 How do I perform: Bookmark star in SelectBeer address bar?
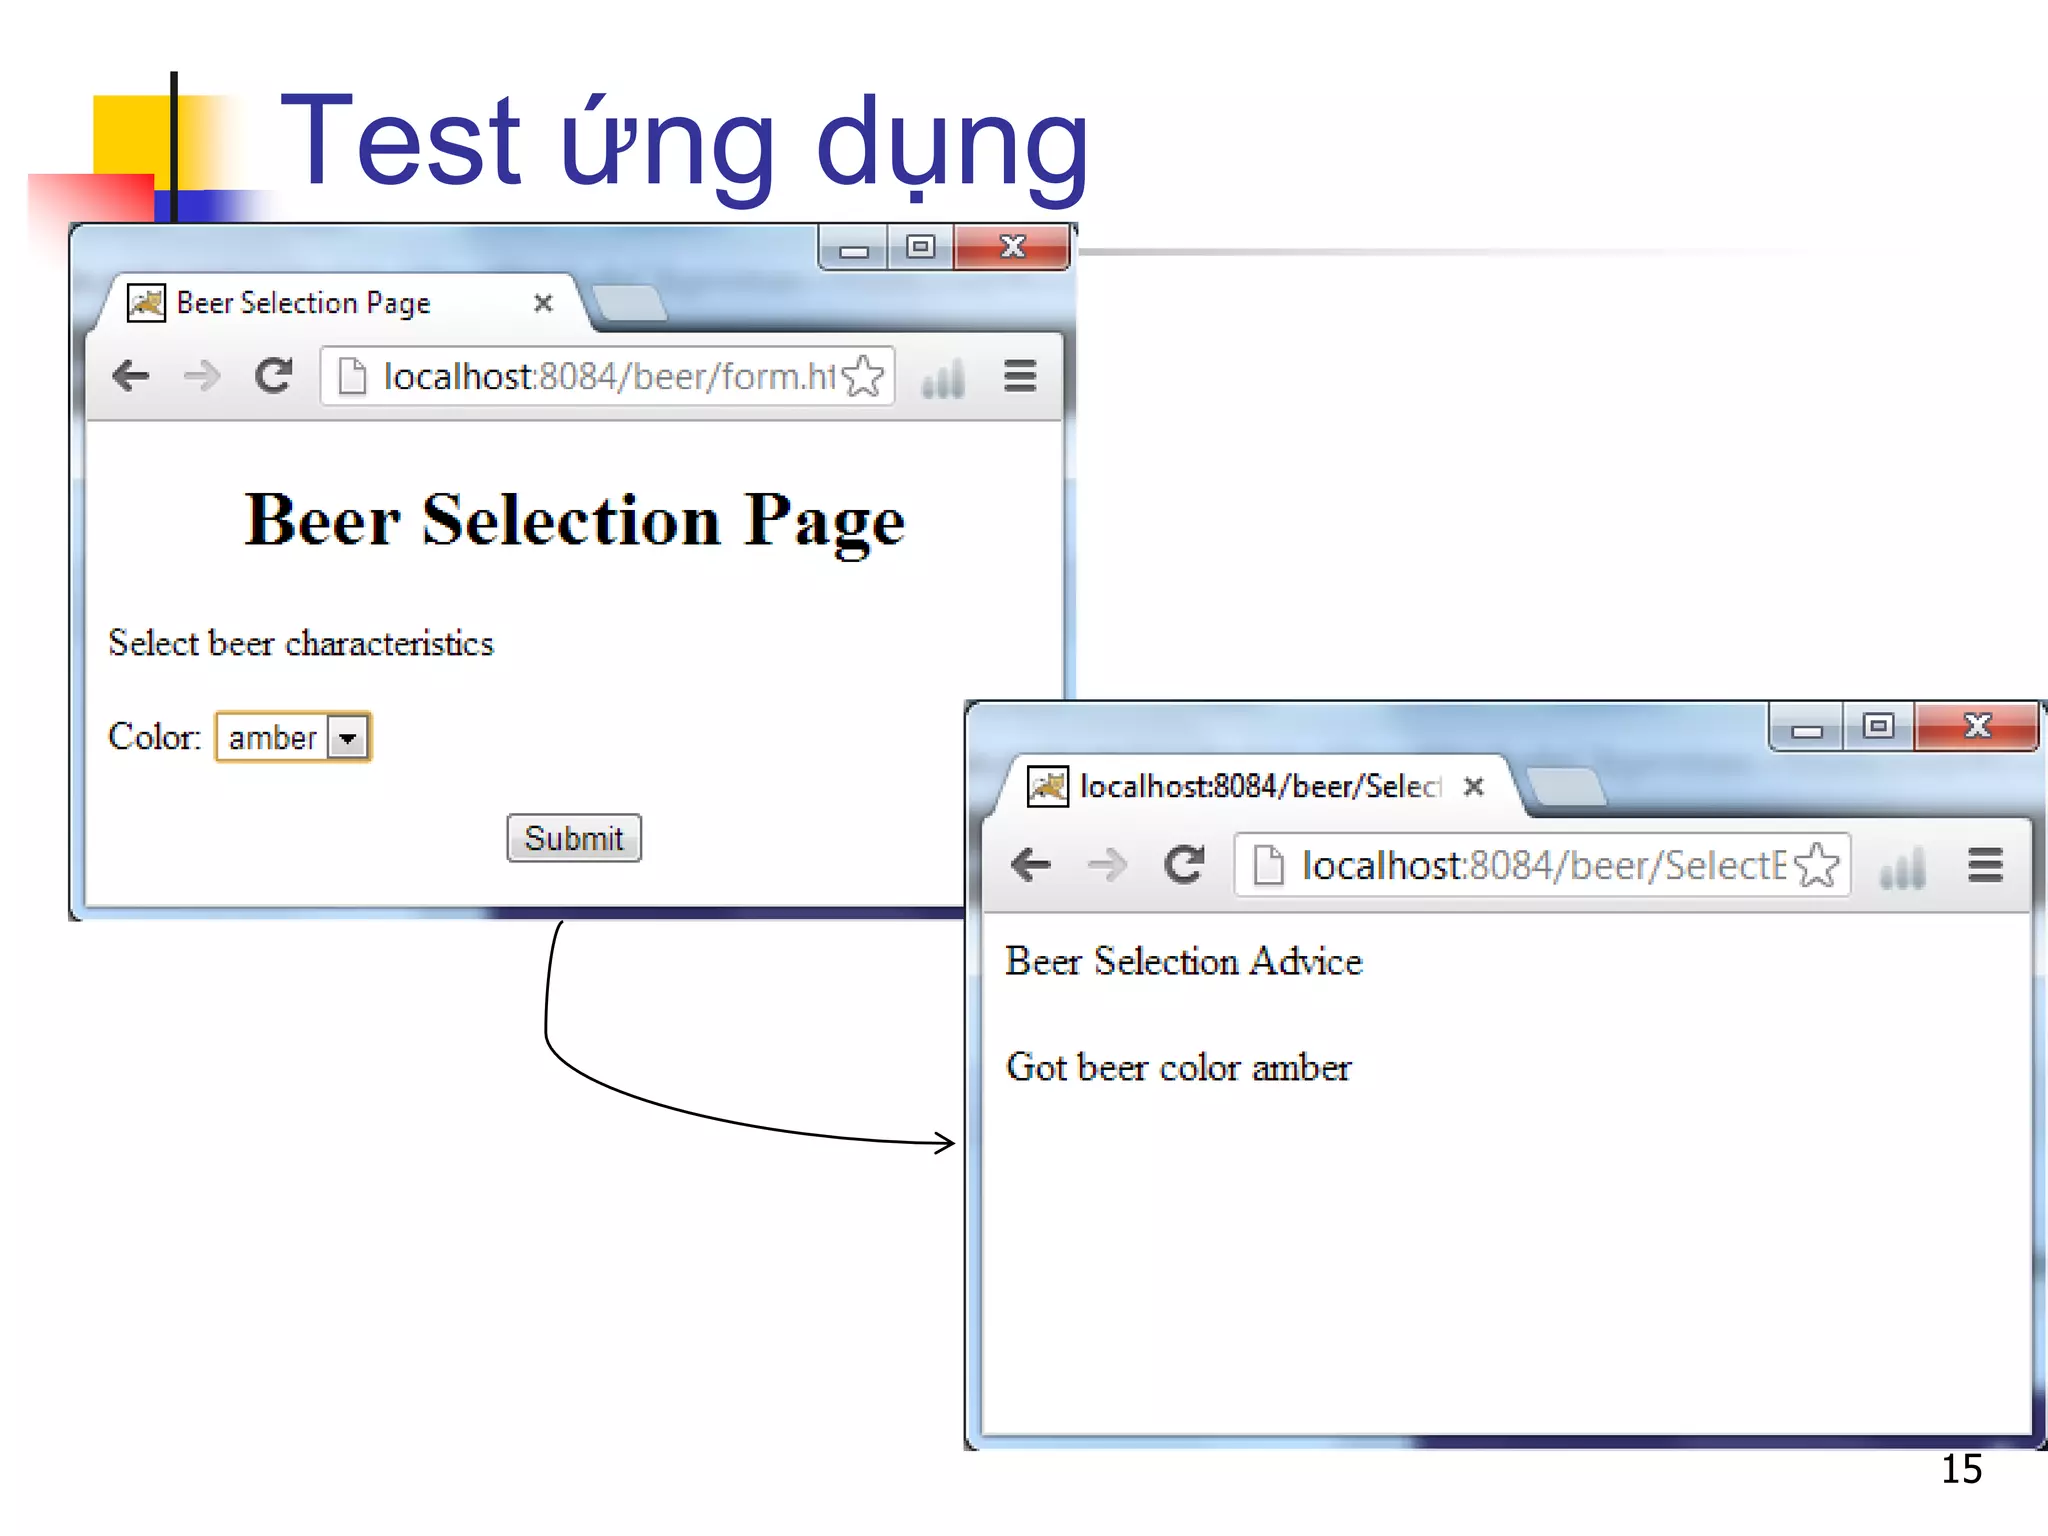pyautogui.click(x=1817, y=865)
